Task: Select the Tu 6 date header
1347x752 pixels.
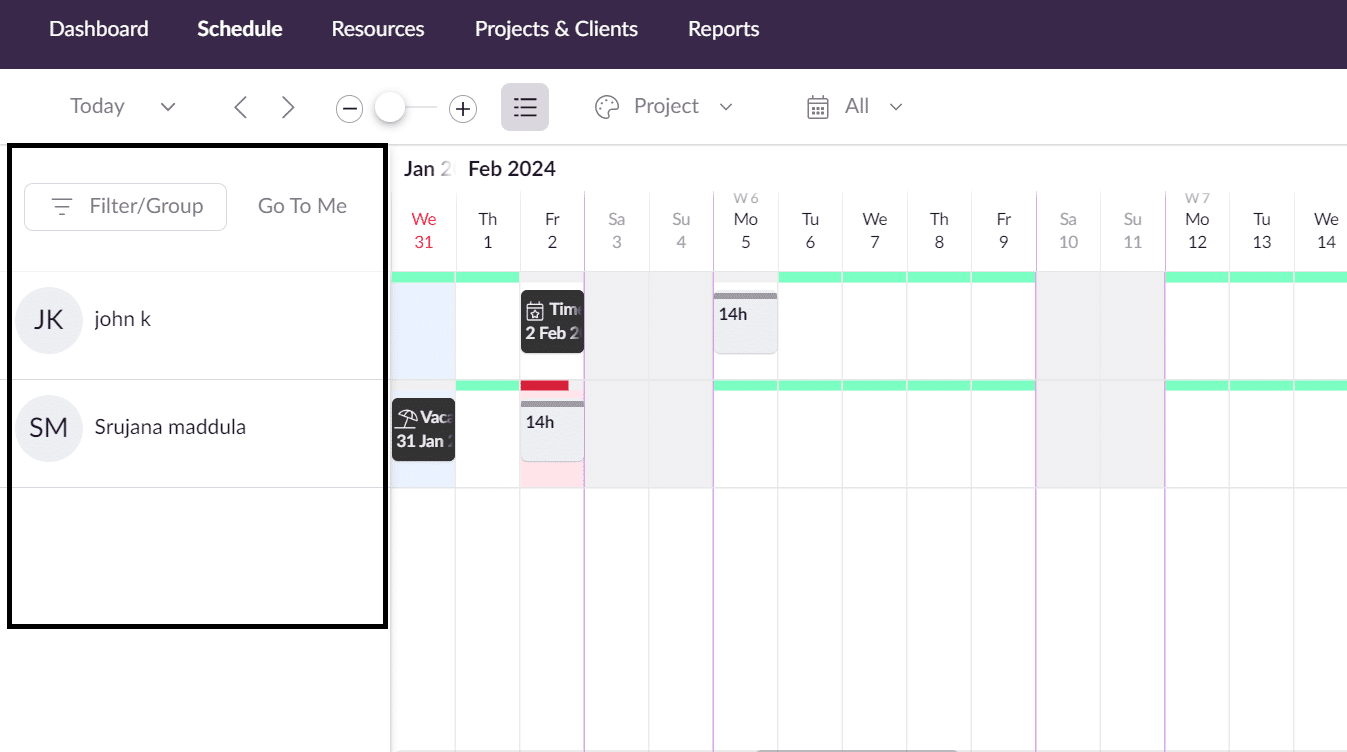Action: coord(810,230)
